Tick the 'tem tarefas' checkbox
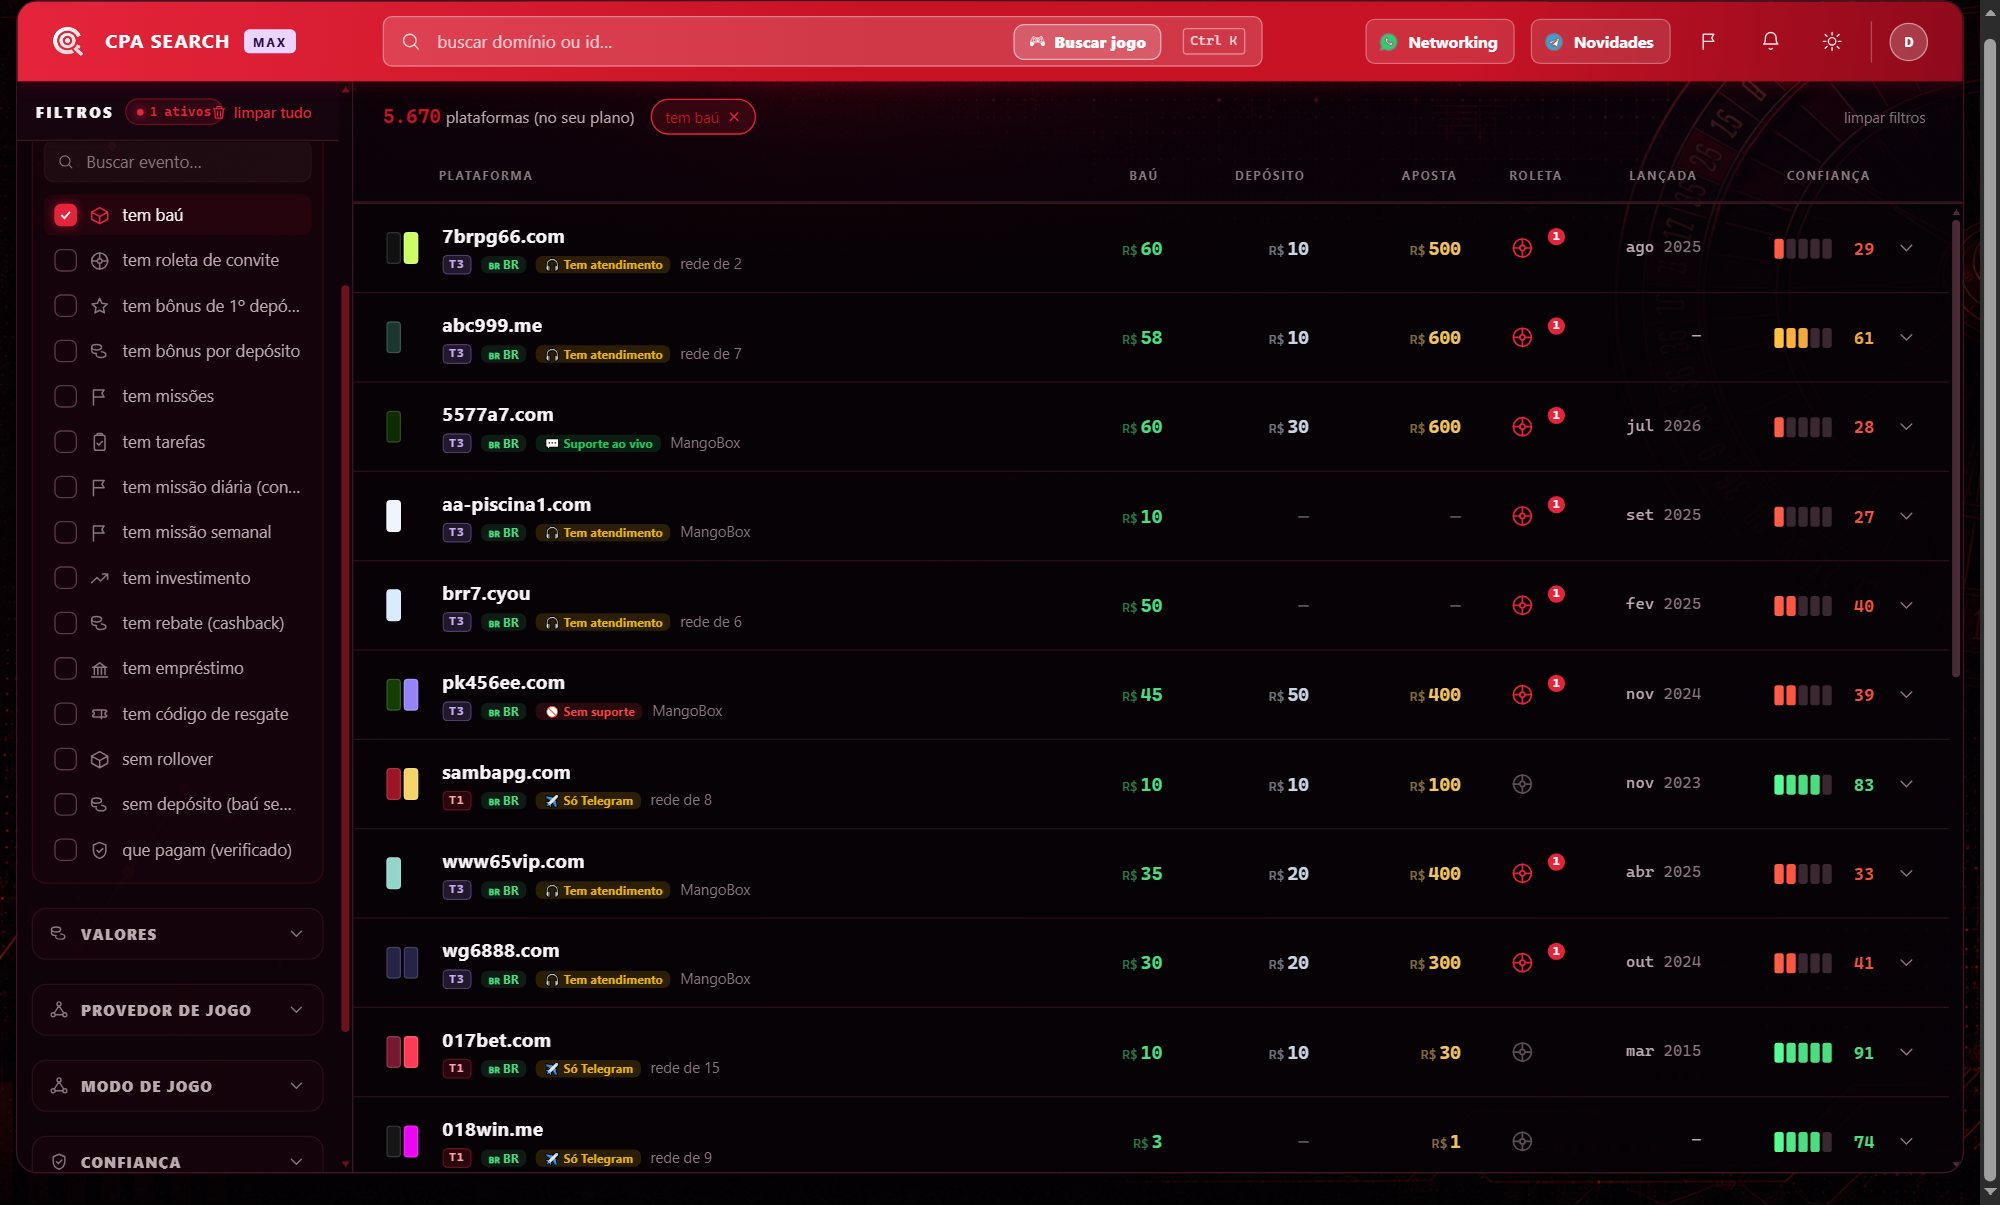 click(65, 442)
